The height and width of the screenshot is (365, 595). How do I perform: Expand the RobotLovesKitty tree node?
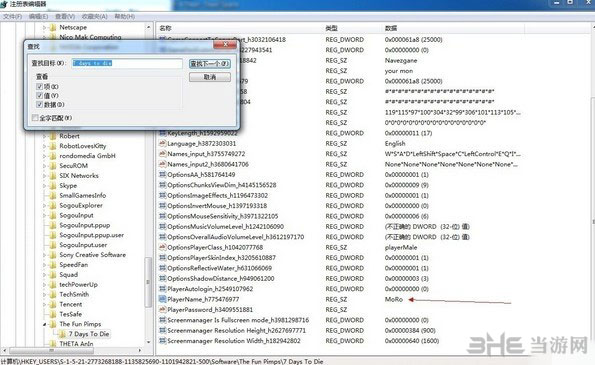(x=44, y=146)
